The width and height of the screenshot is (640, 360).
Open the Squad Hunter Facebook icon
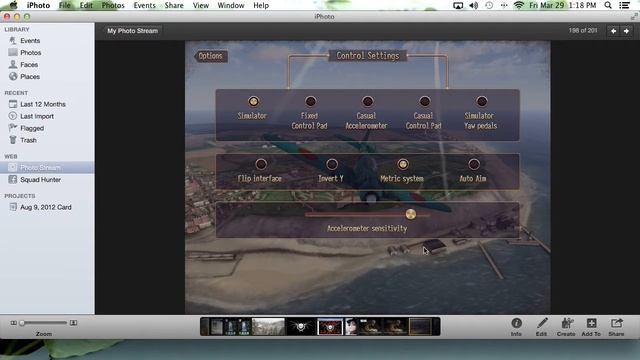[13, 179]
